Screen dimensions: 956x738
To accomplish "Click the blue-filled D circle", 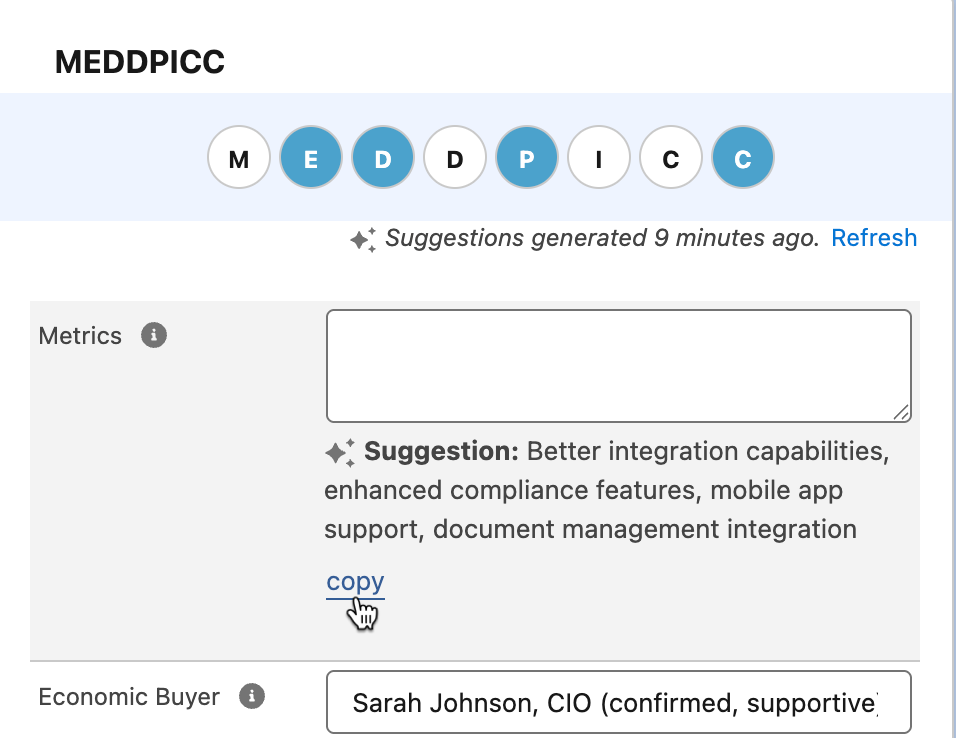I will coord(383,158).
